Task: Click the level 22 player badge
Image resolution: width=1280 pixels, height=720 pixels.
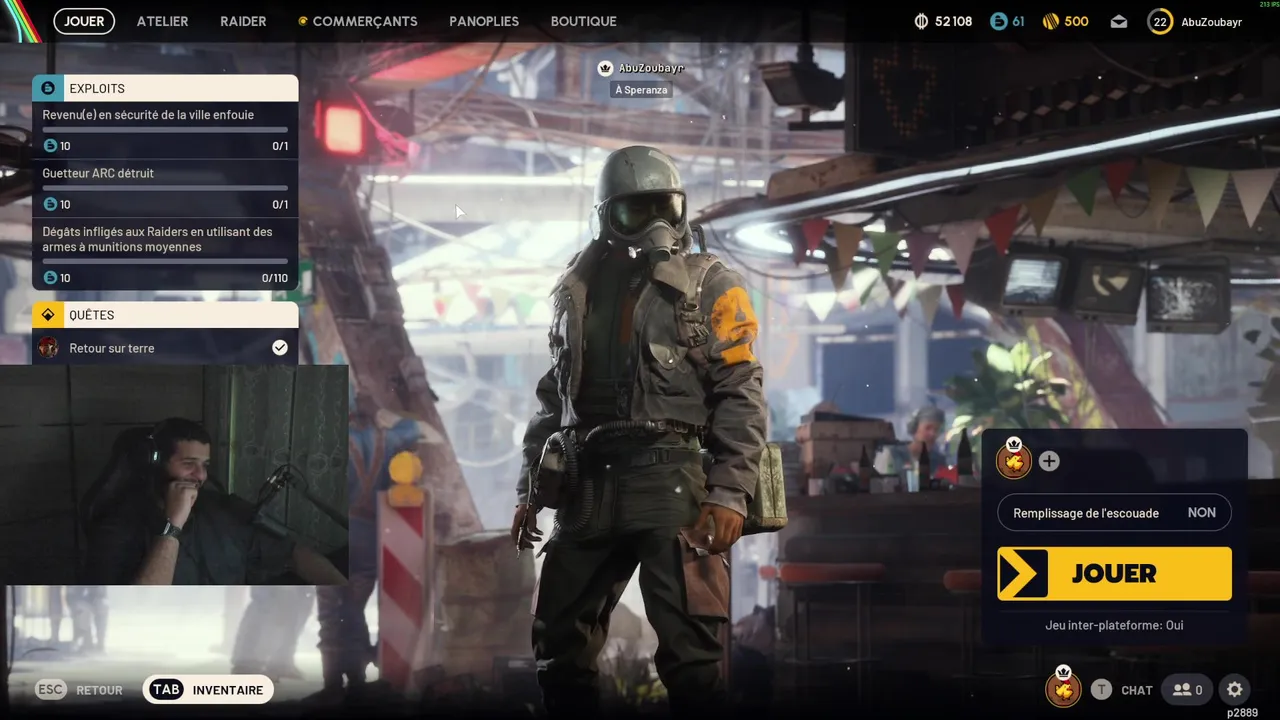Action: [1160, 21]
